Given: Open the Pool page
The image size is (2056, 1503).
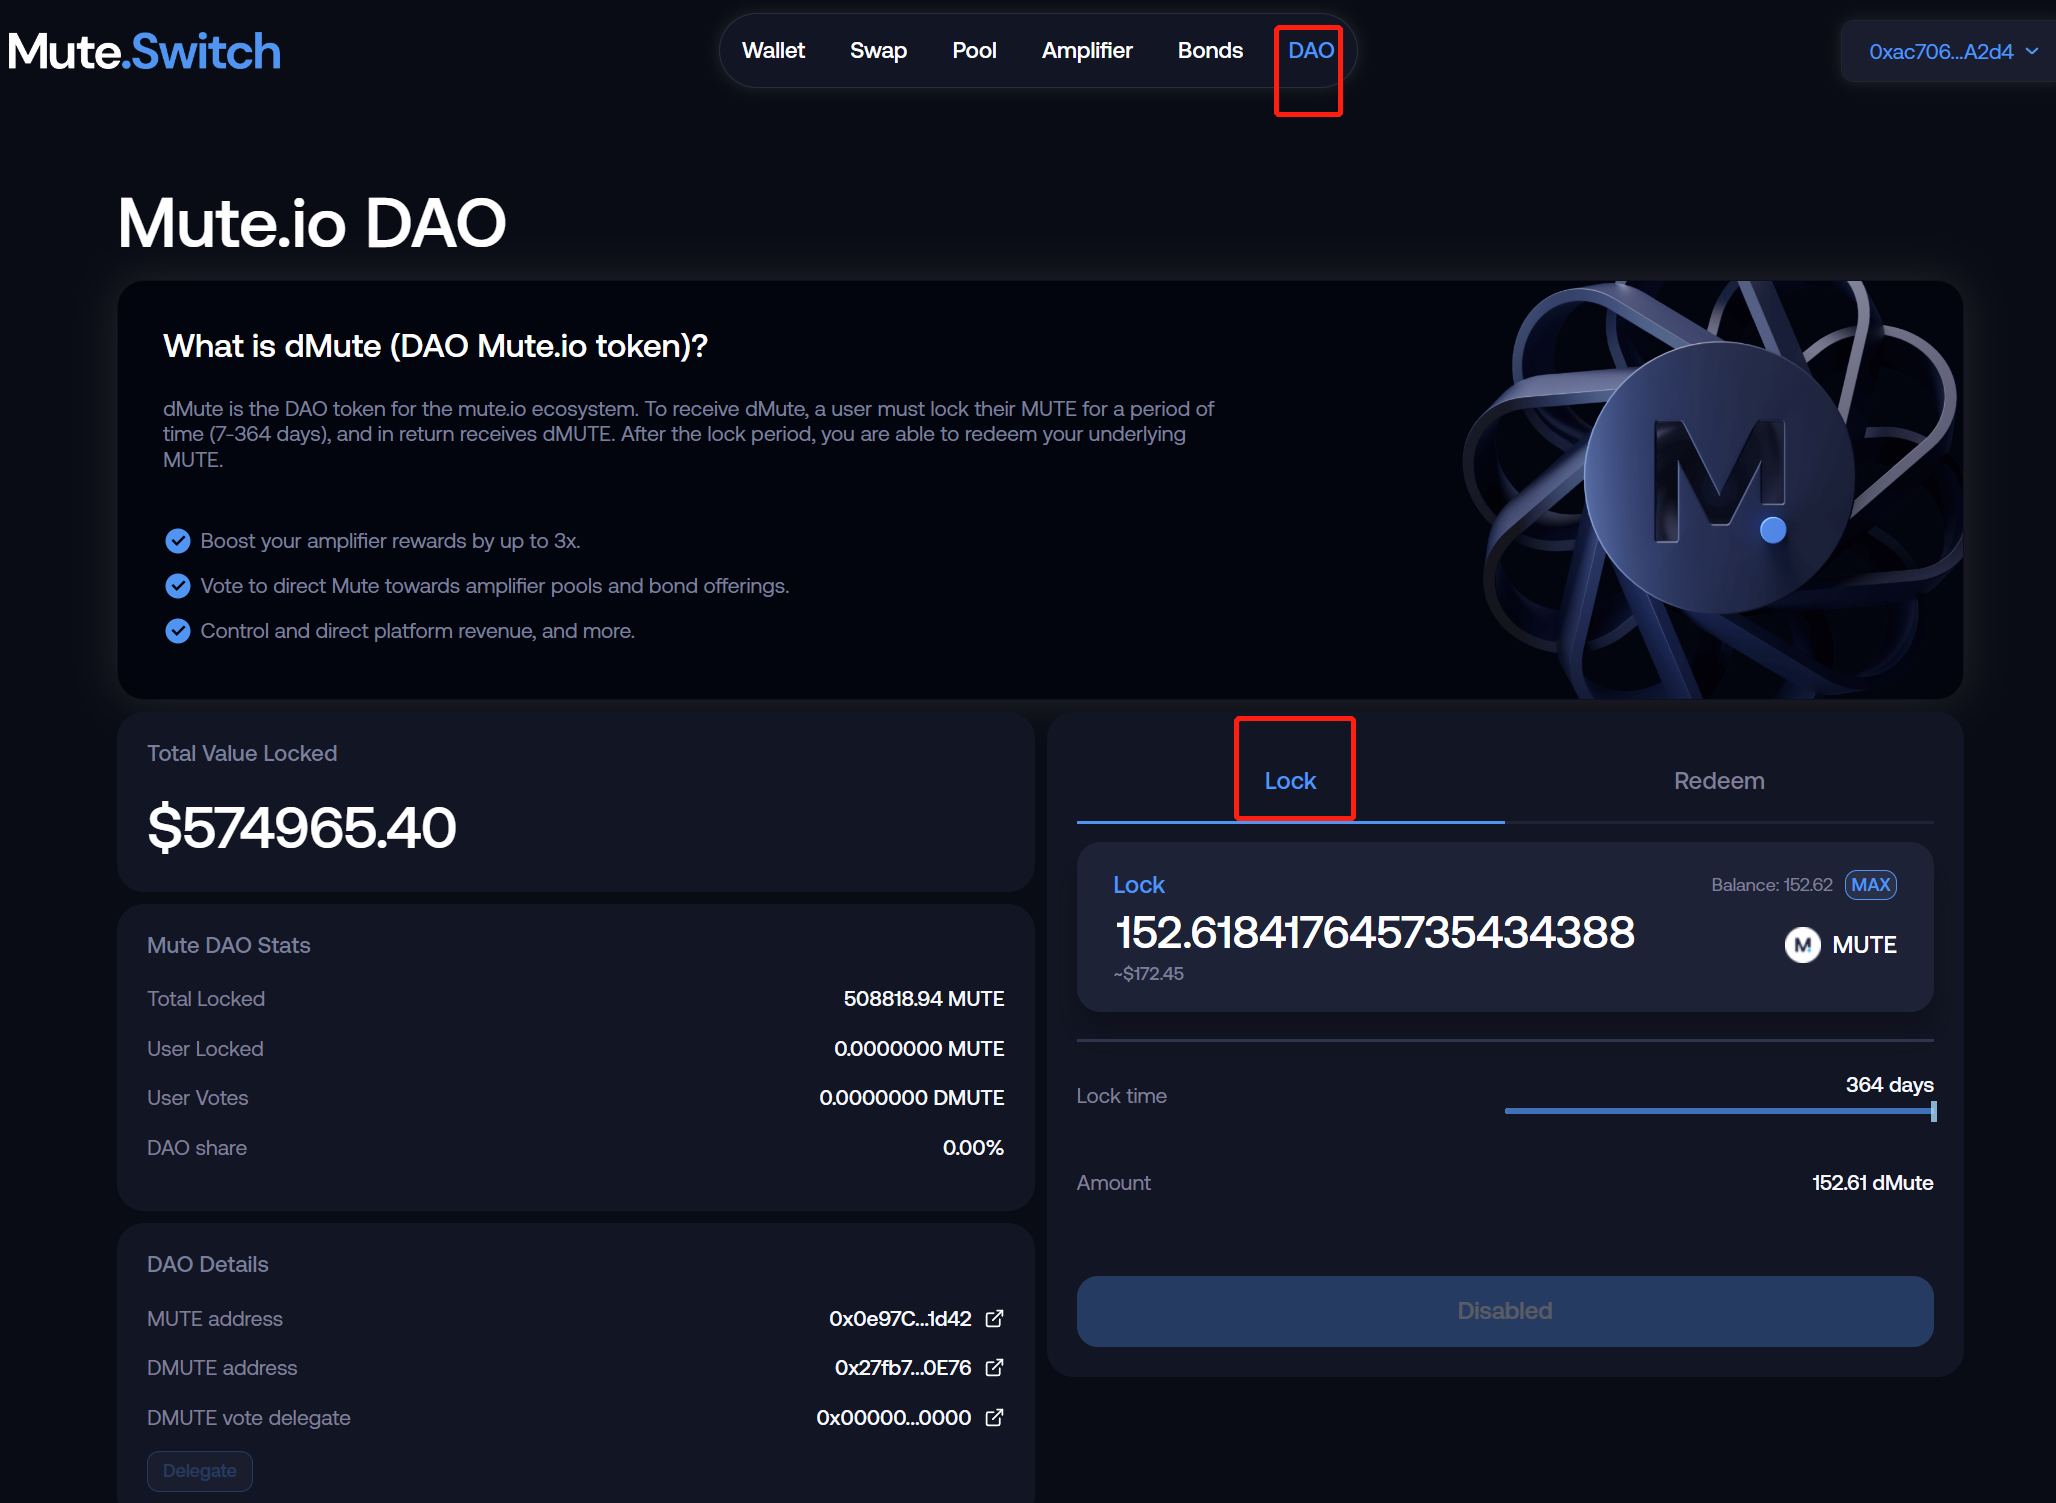Looking at the screenshot, I should pyautogui.click(x=974, y=50).
